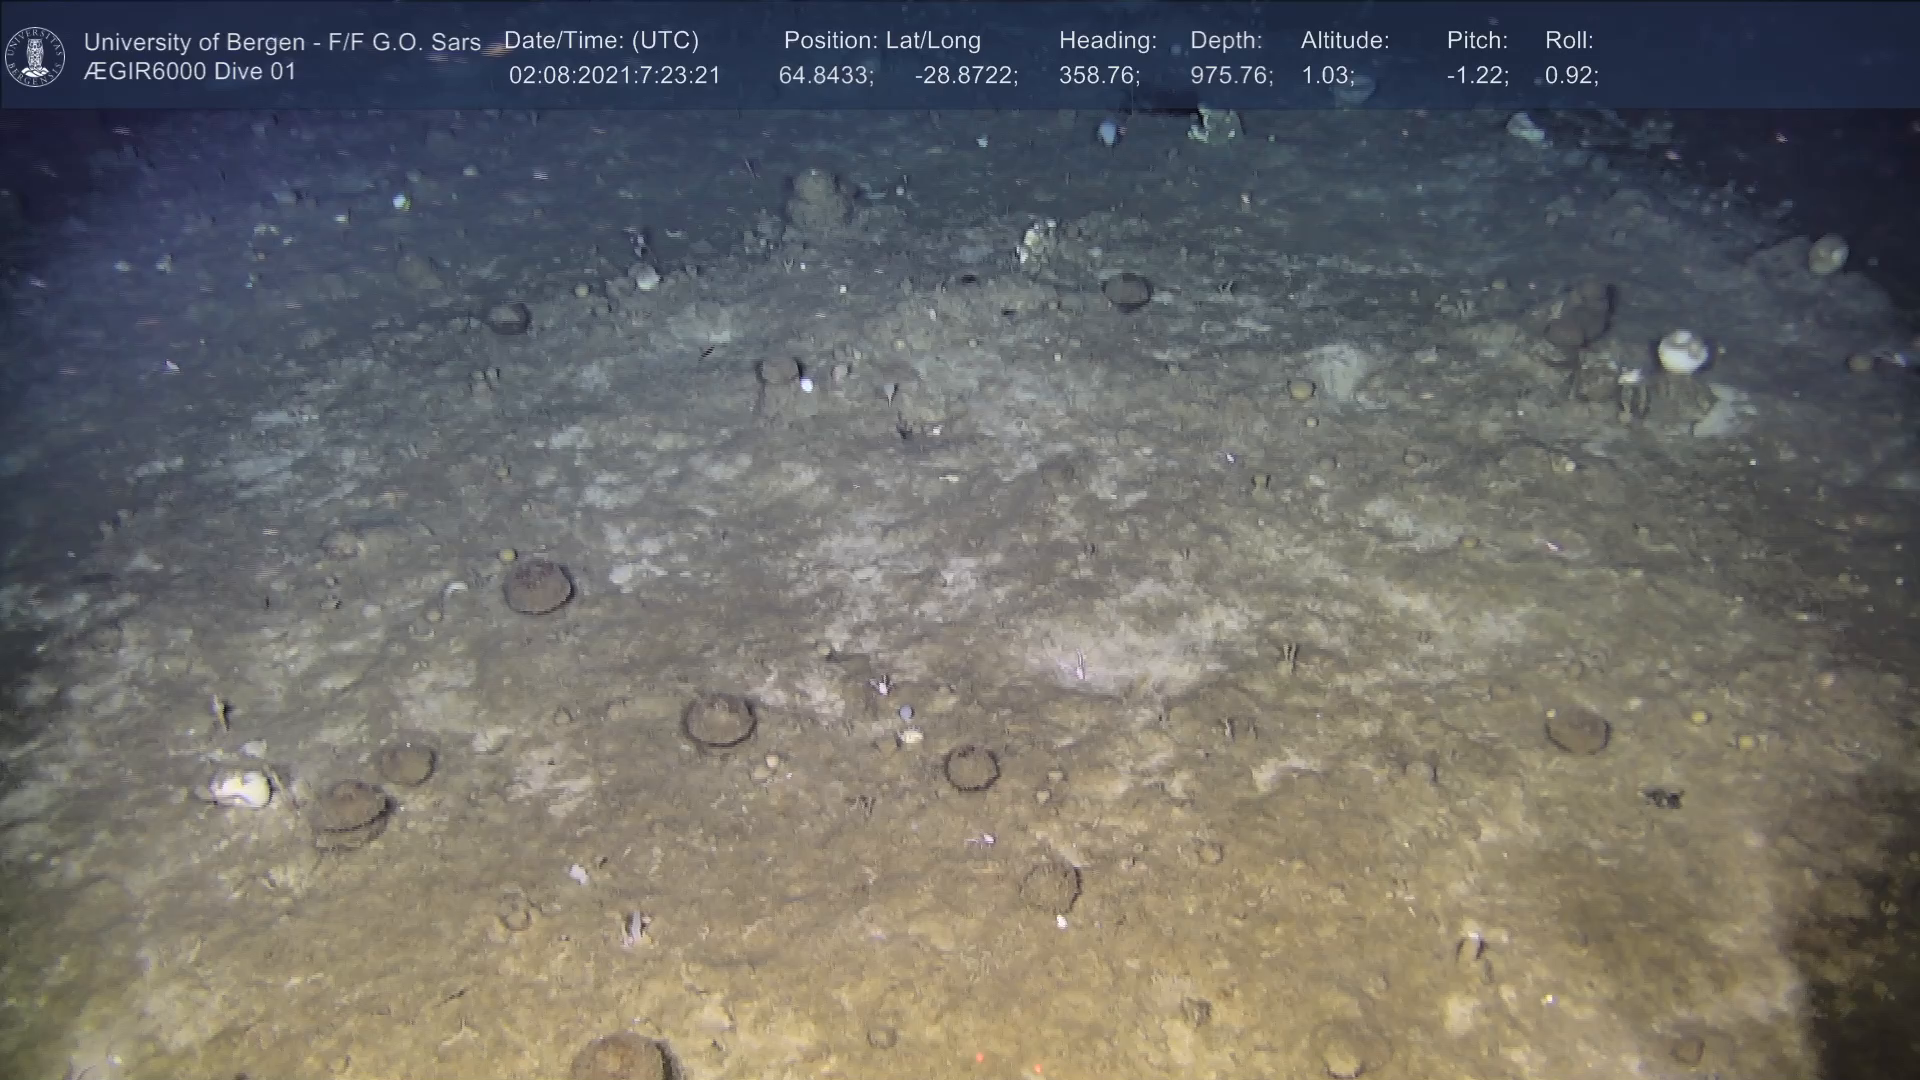This screenshot has width=1920, height=1080.
Task: Select the heading value 358.76
Action: click(1099, 76)
